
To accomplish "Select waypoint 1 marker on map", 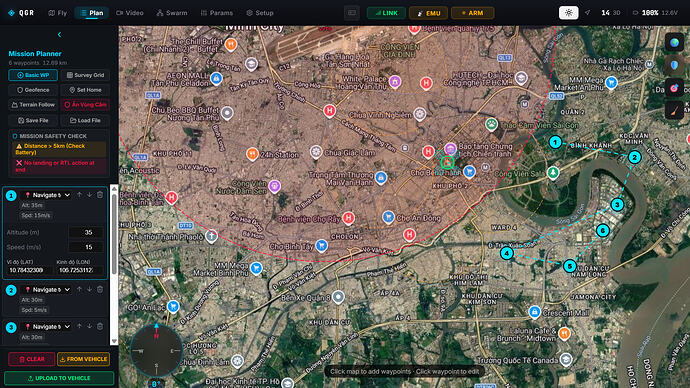I will click(x=555, y=142).
